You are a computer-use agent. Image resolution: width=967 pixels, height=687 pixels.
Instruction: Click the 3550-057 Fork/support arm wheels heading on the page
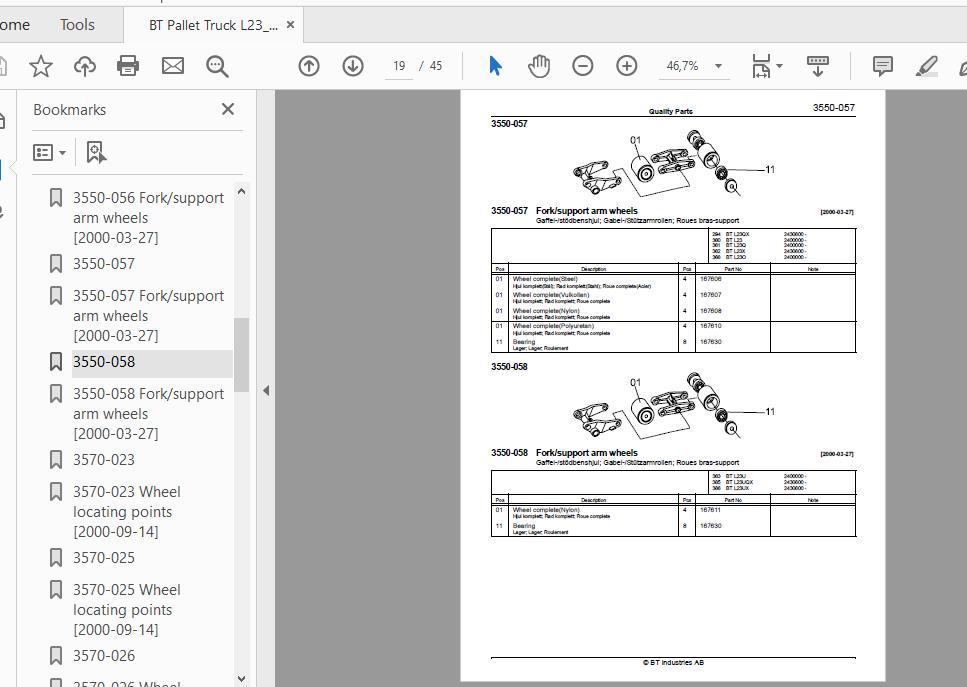pyautogui.click(x=564, y=211)
